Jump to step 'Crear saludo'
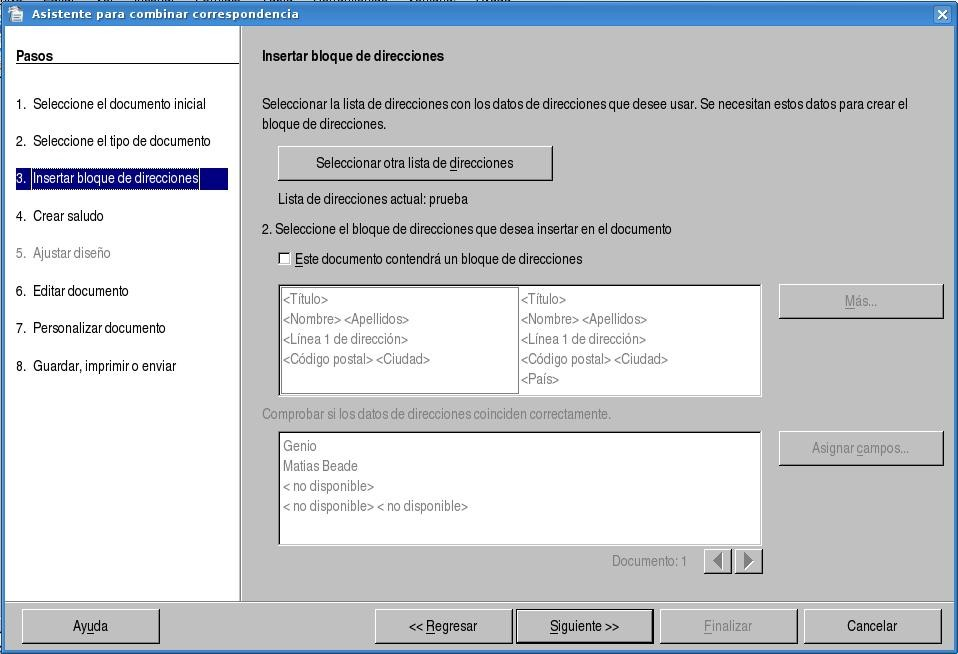Viewport: 958px width, 654px height. (x=68, y=216)
